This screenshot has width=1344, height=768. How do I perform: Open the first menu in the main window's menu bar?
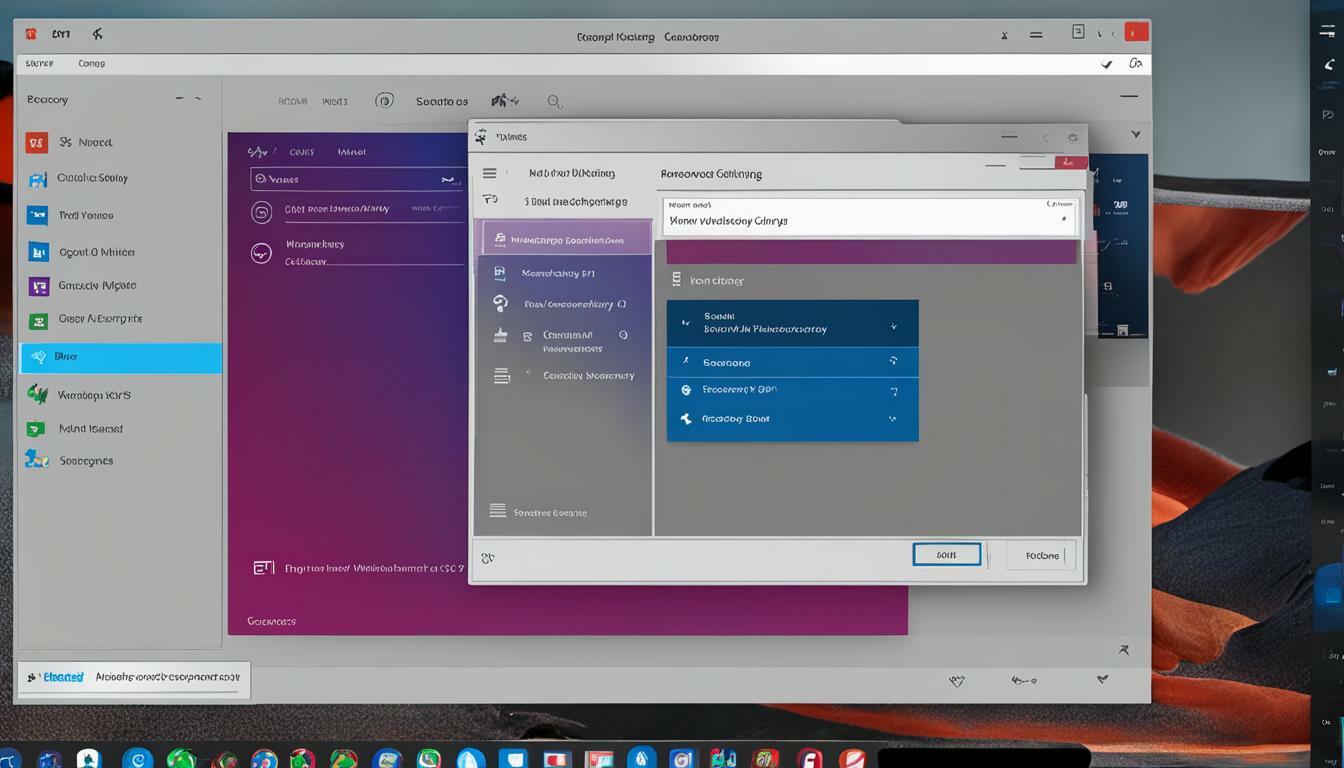[x=39, y=63]
